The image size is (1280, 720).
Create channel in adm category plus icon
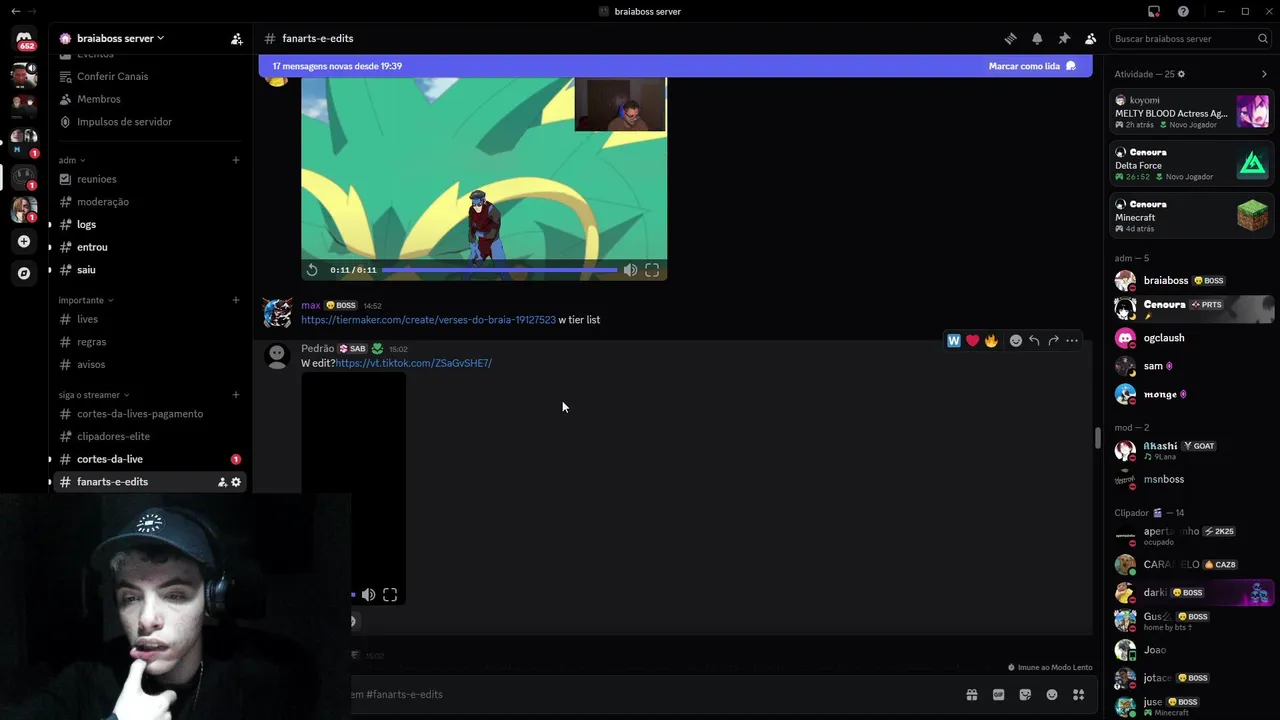point(236,160)
